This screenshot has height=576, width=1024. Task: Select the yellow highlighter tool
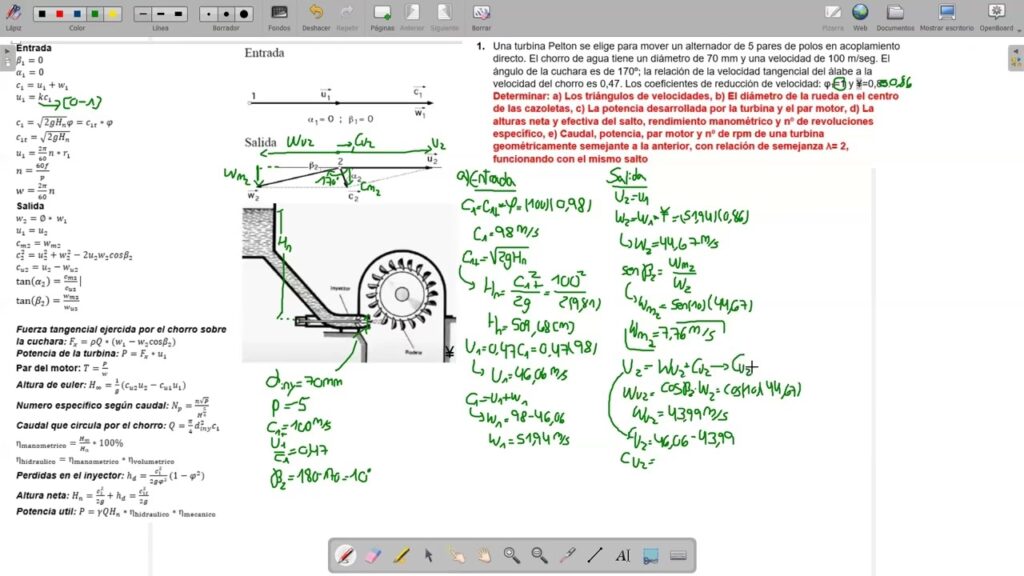(401, 555)
